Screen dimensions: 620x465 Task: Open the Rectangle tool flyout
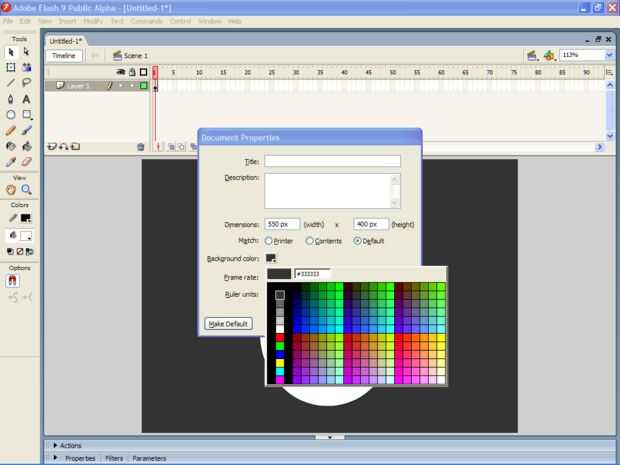pos(31,118)
